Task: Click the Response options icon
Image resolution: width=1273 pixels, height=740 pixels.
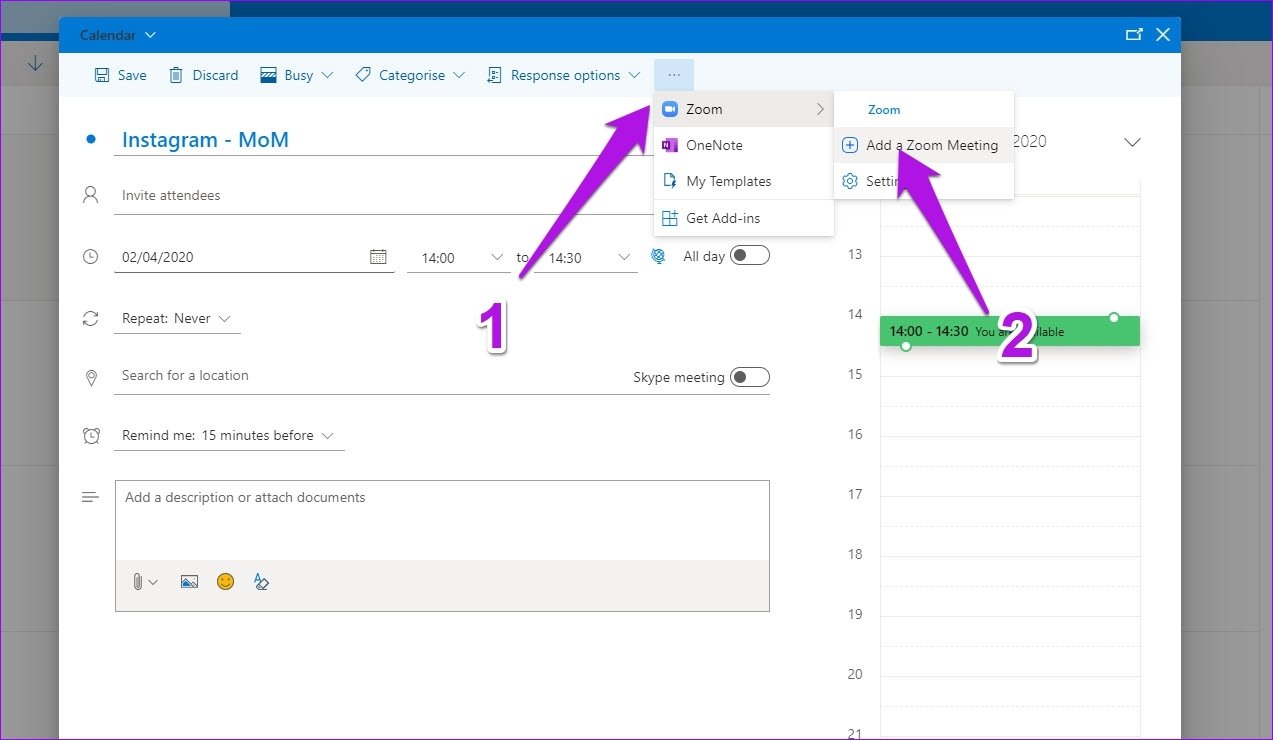Action: (x=494, y=75)
